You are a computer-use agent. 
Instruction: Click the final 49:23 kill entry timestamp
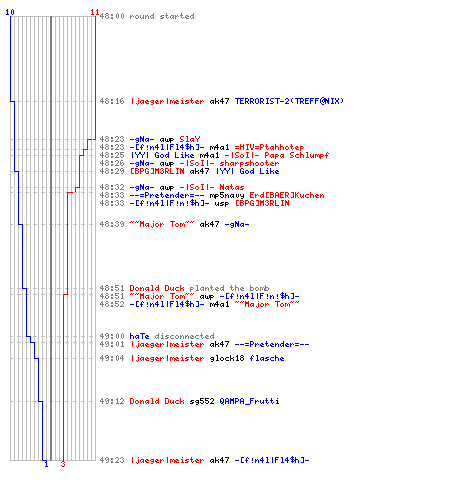tap(112, 460)
